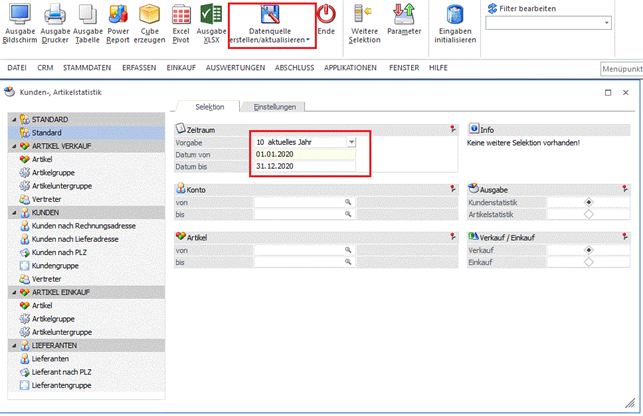Select the Kundenstatistik output option
This screenshot has width=643, height=416.
588,201
